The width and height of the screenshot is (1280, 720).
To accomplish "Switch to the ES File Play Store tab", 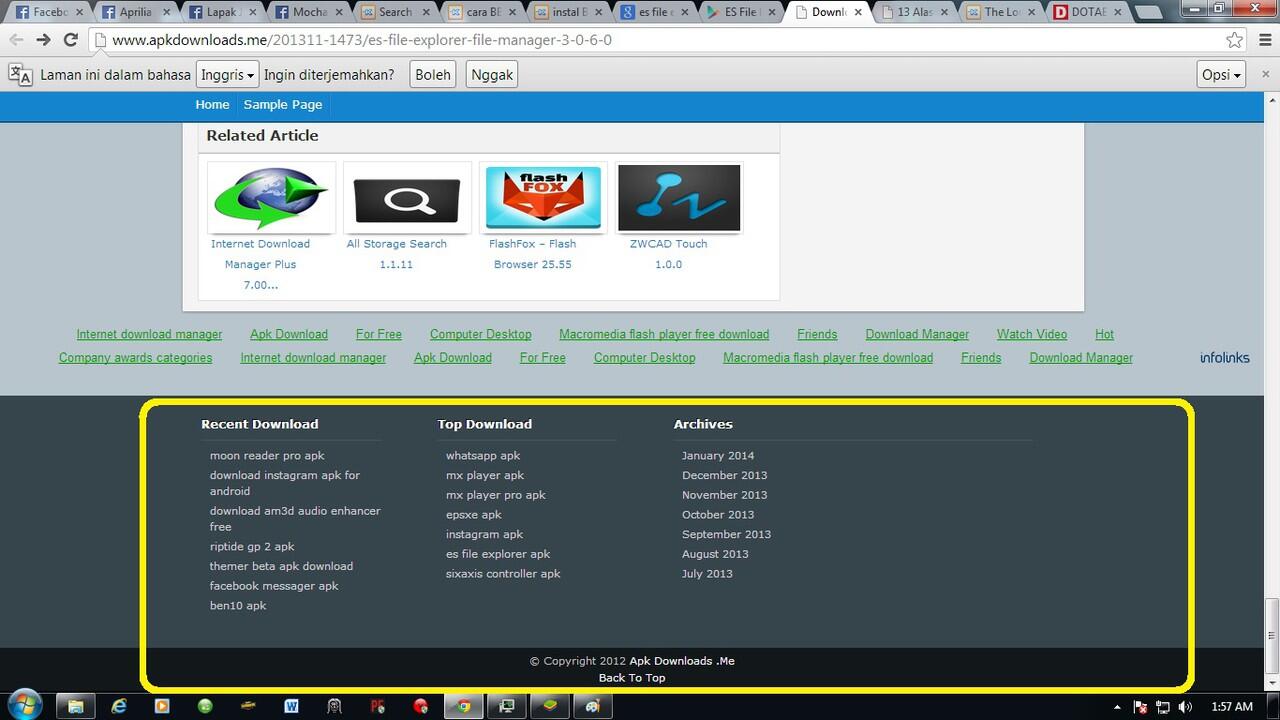I will 742,12.
